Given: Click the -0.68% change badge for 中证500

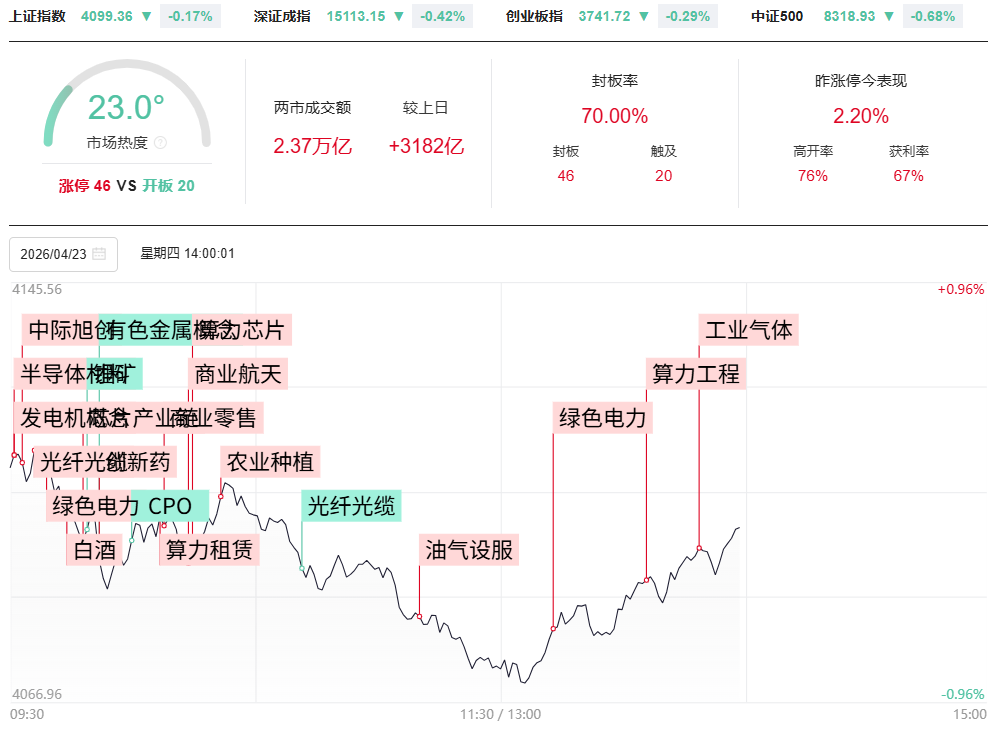Looking at the screenshot, I should tap(931, 17).
